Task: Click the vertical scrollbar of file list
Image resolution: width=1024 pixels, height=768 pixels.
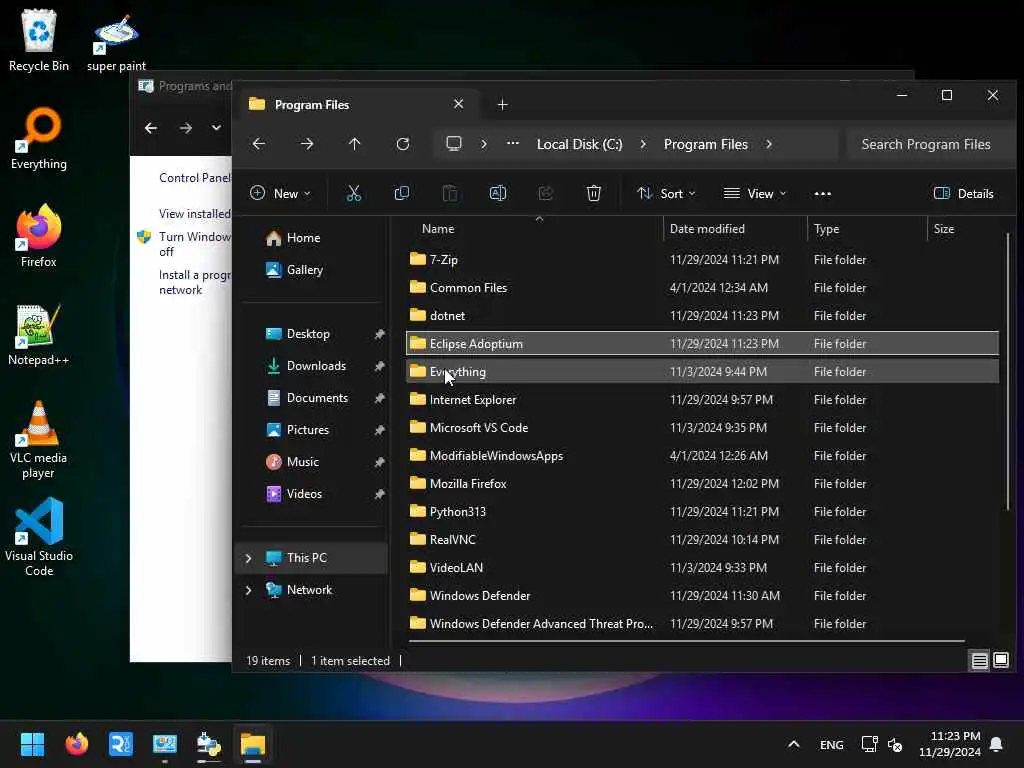Action: (1008, 372)
